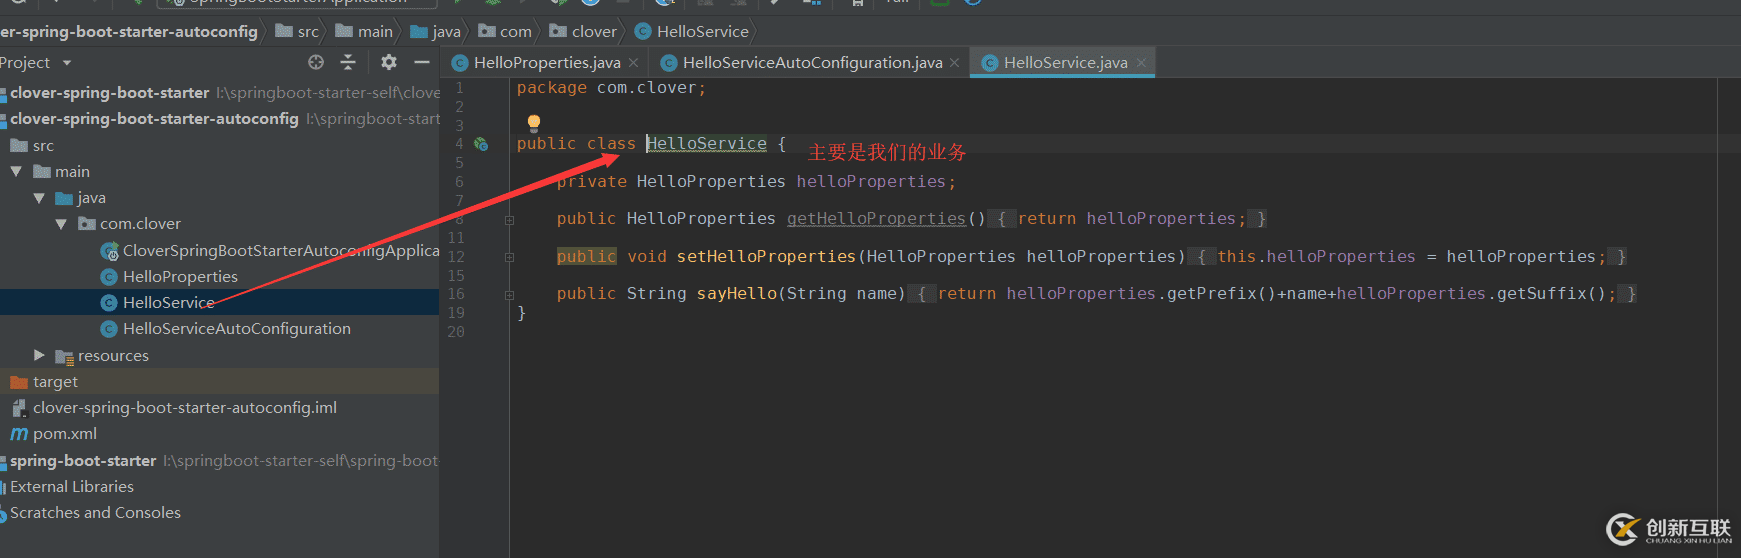Click the collapse all icon in Project panel
Screen dimensions: 1741x558
click(x=348, y=62)
